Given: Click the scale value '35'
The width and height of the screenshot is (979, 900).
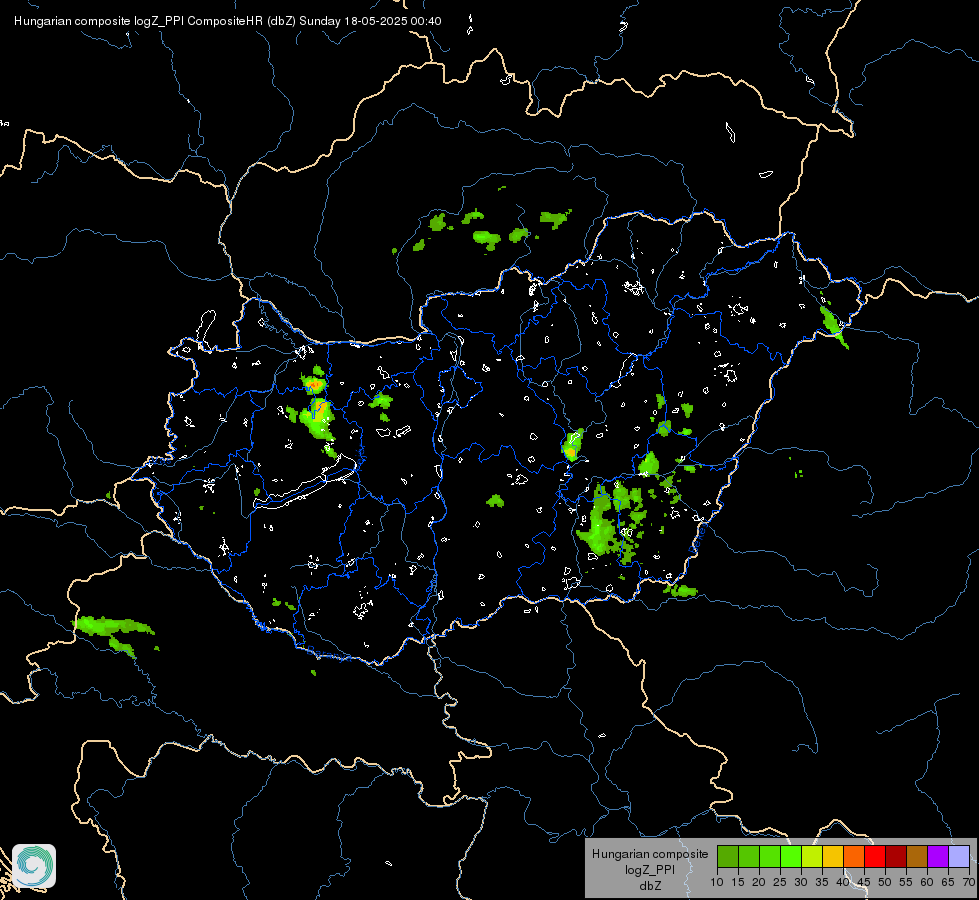Looking at the screenshot, I should 822,883.
